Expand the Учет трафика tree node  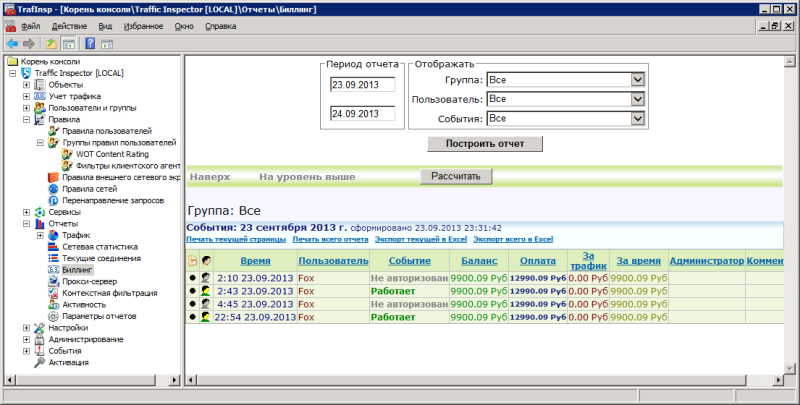coord(26,96)
